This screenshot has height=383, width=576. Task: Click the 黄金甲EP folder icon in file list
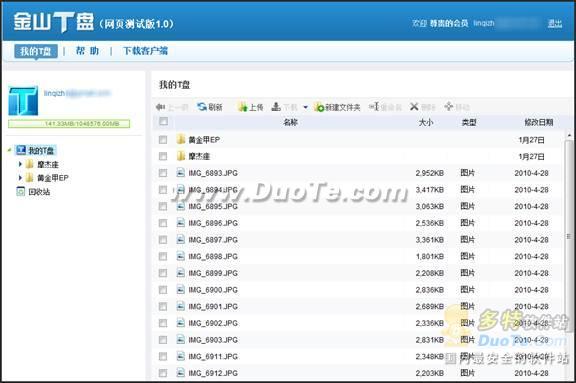(180, 139)
